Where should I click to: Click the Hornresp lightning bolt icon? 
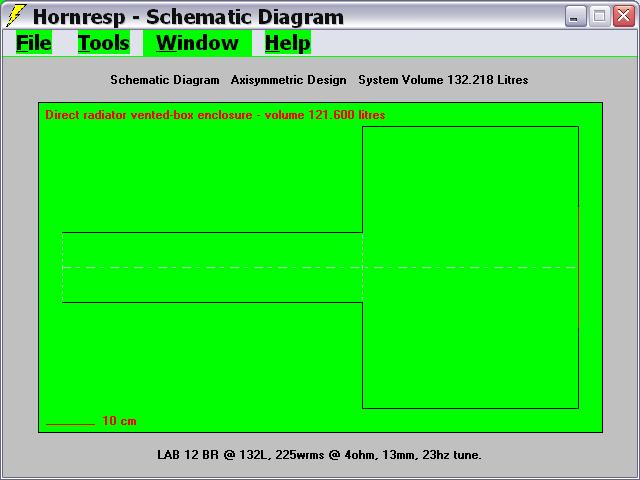16,16
